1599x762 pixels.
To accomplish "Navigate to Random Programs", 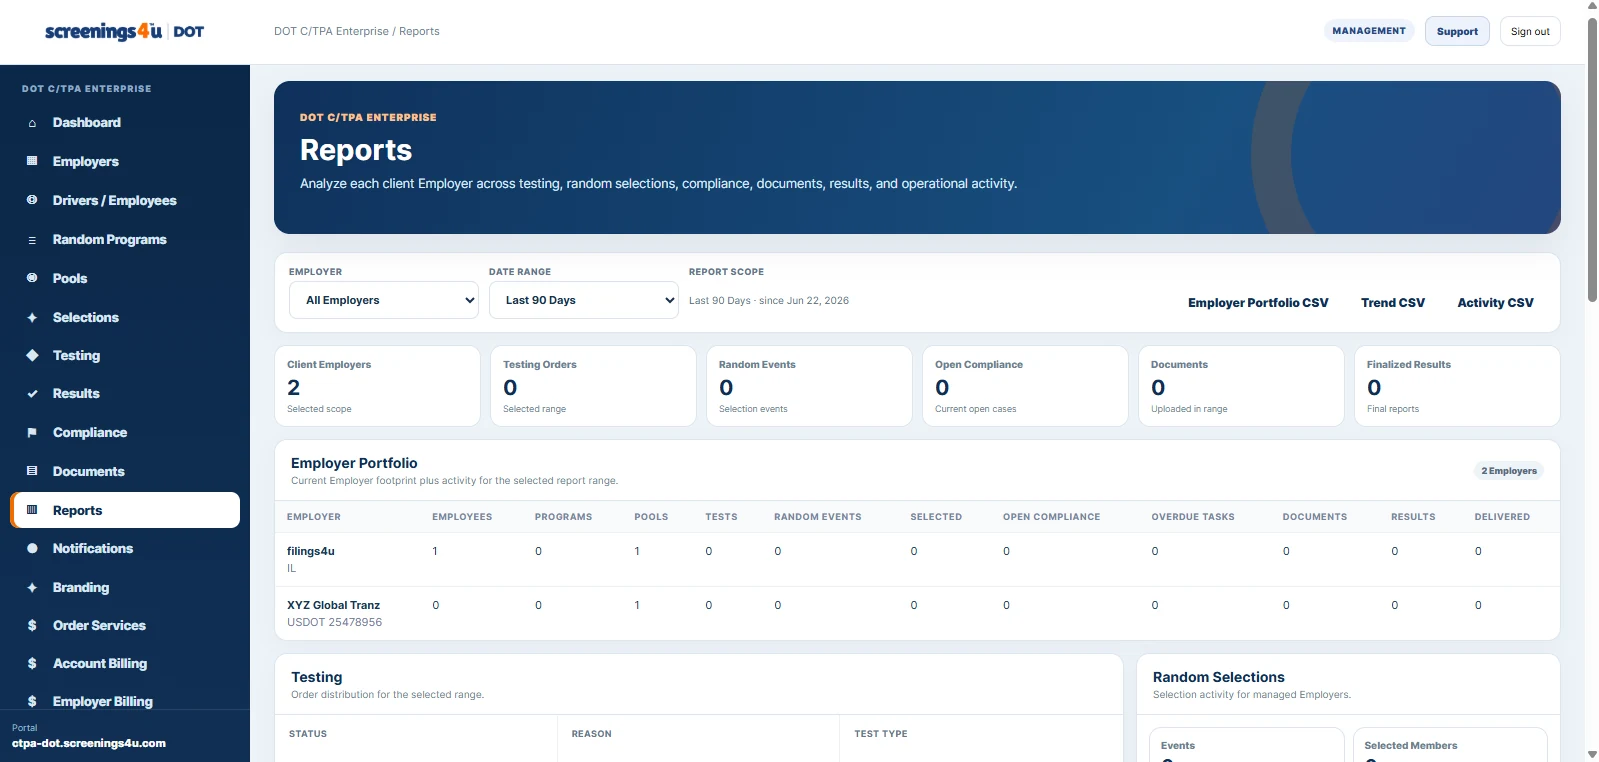I will pos(125,239).
